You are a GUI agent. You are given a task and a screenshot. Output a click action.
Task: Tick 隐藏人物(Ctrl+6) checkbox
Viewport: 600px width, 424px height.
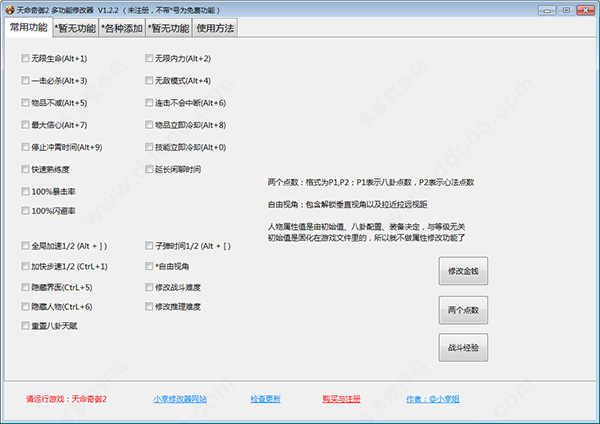point(25,307)
